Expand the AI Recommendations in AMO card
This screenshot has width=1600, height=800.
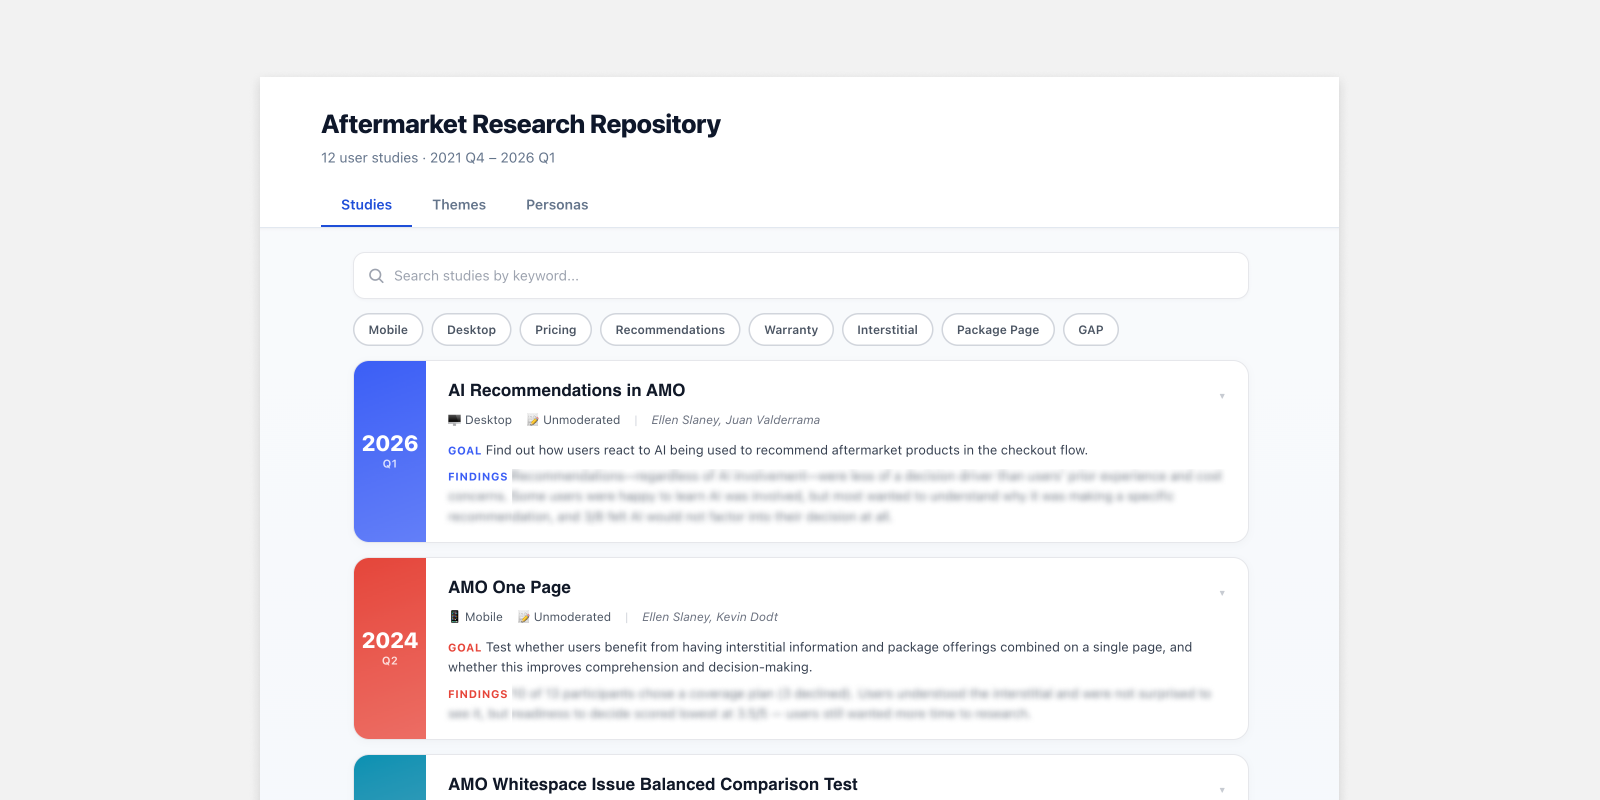1221,396
